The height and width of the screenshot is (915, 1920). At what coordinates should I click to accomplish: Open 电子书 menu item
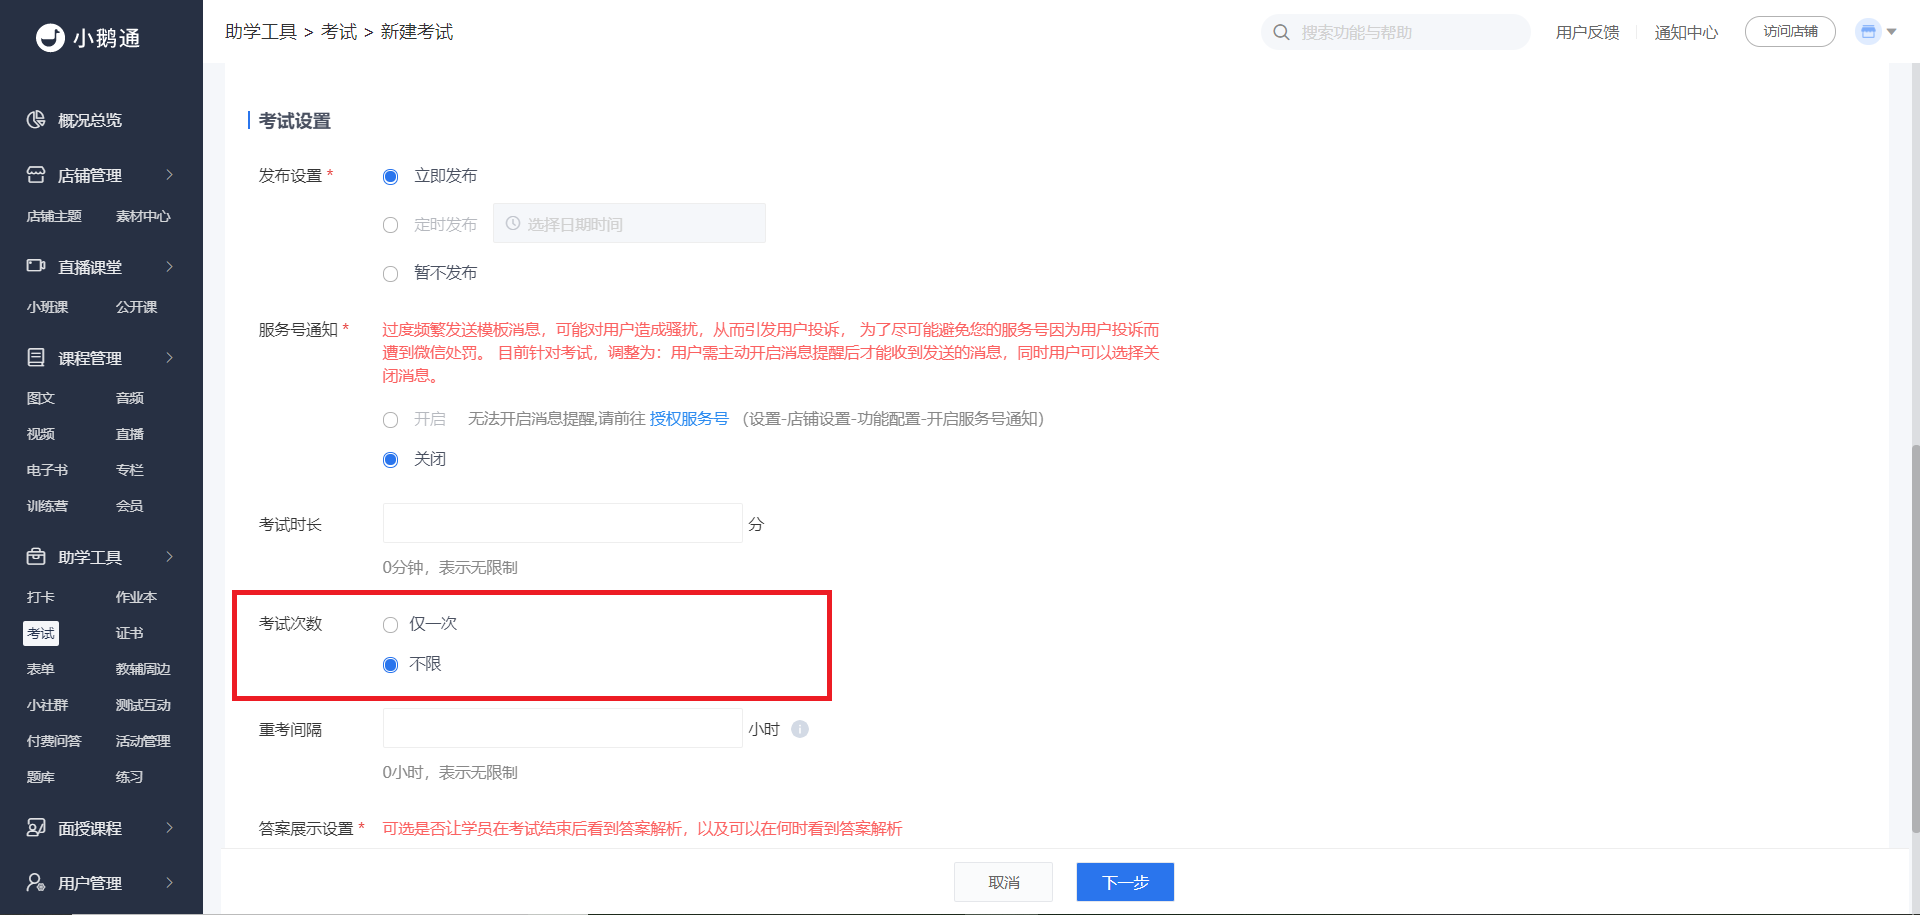48,470
